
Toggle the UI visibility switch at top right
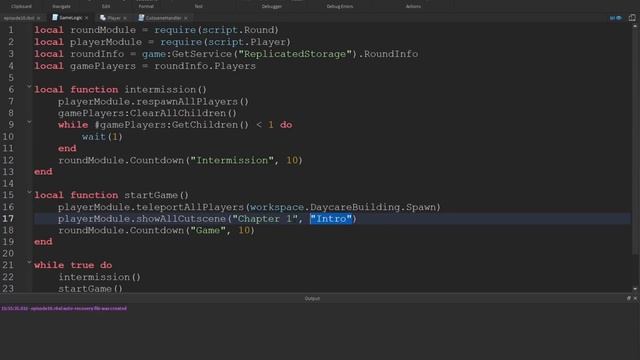(616, 18)
